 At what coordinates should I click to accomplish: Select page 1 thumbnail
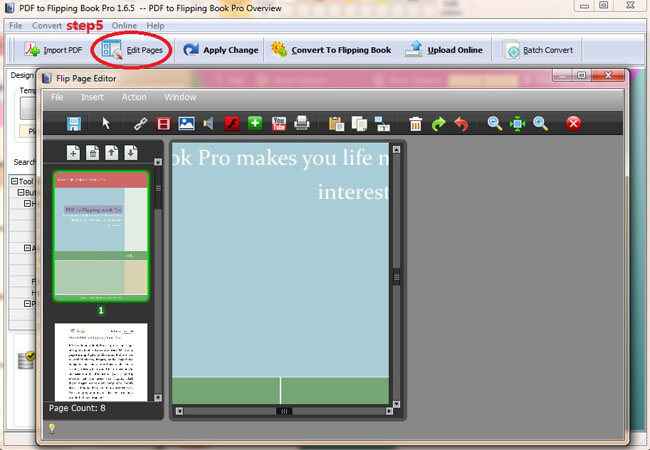[x=101, y=236]
